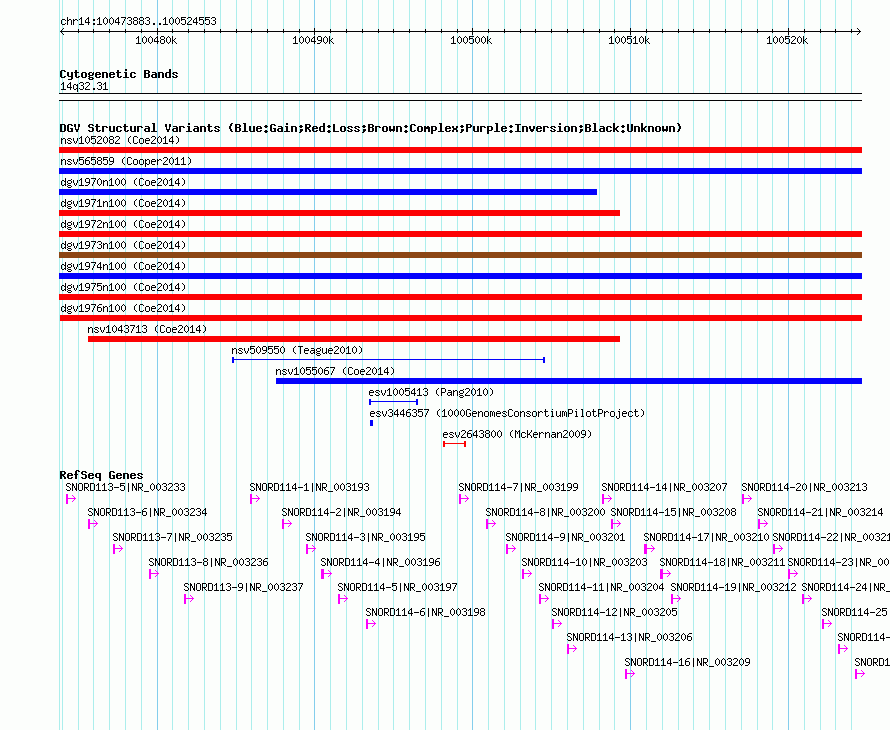This screenshot has height=730, width=890.
Task: Select the nsv1043713 red loss bar
Action: (354, 339)
